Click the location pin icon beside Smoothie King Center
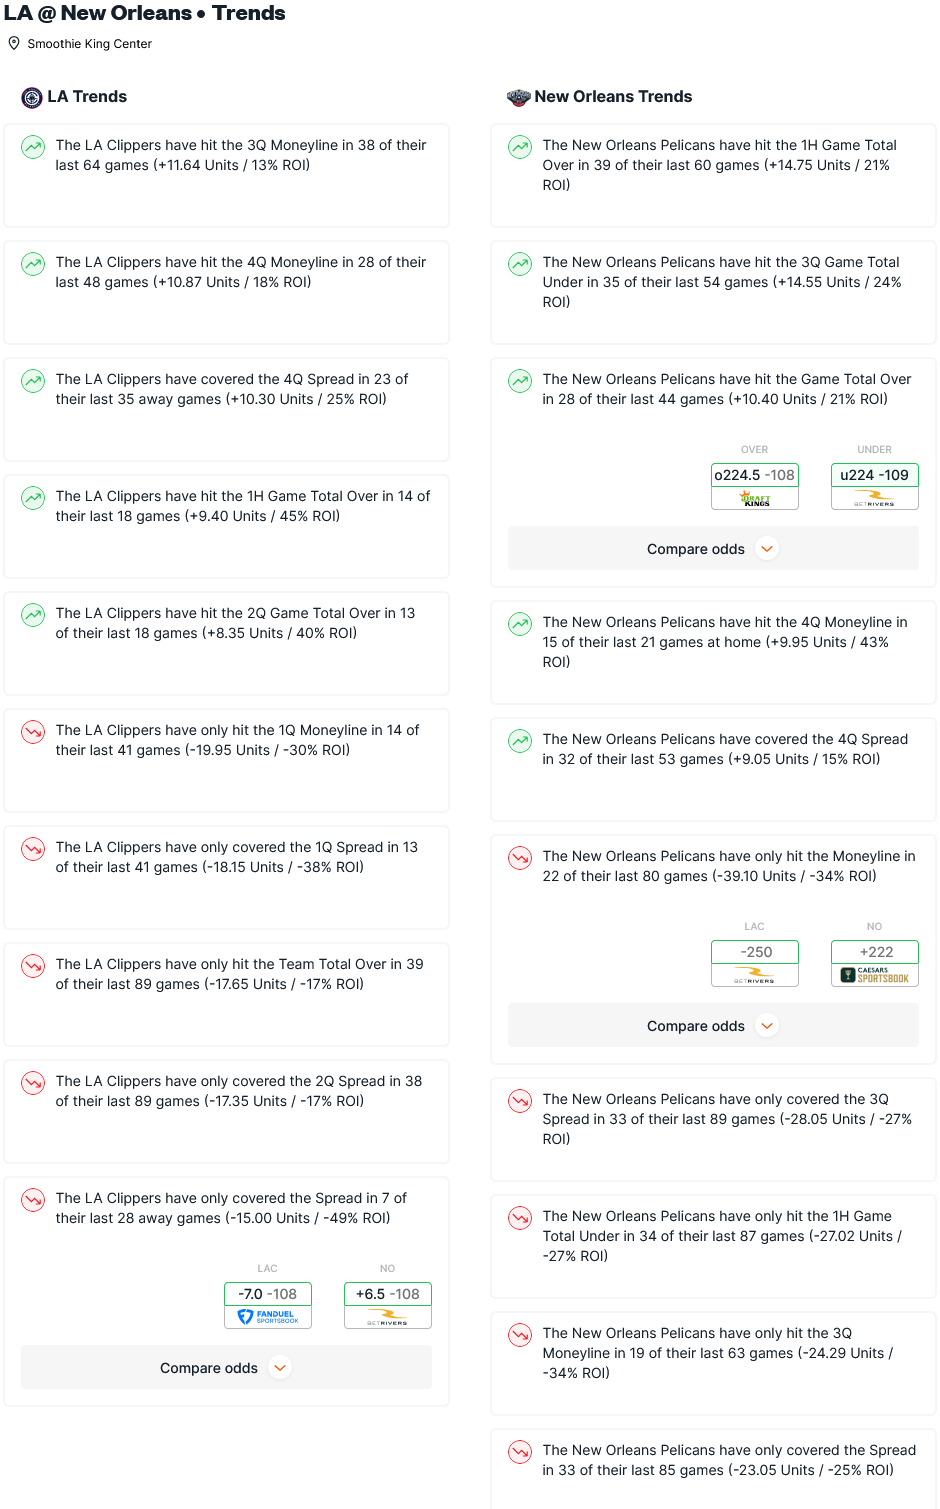 pos(14,43)
